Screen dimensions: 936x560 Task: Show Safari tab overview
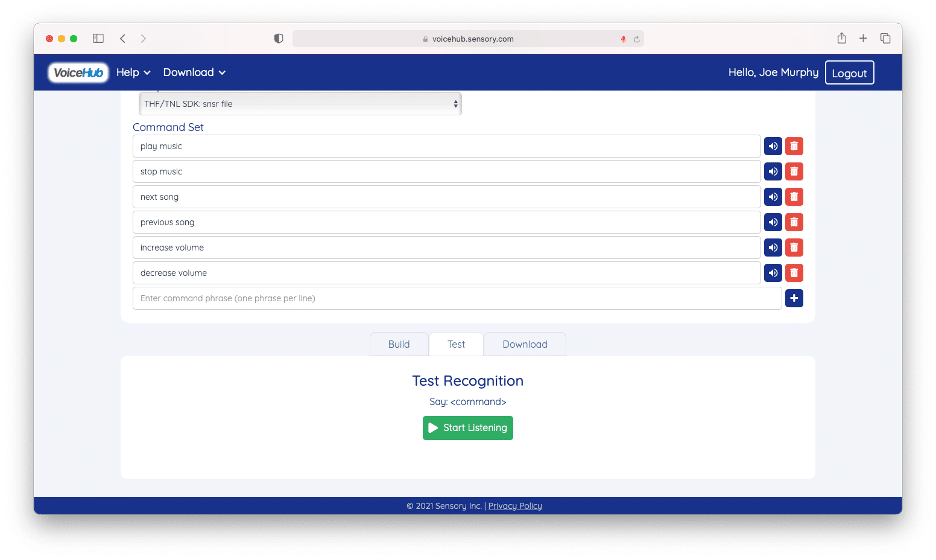point(885,38)
